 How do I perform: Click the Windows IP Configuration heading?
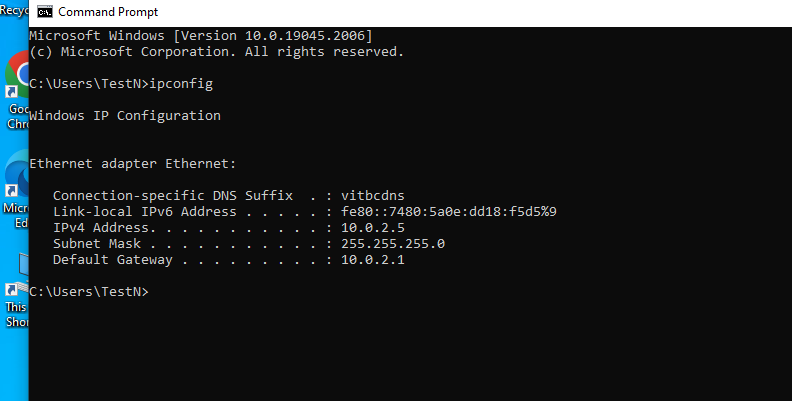click(x=125, y=115)
